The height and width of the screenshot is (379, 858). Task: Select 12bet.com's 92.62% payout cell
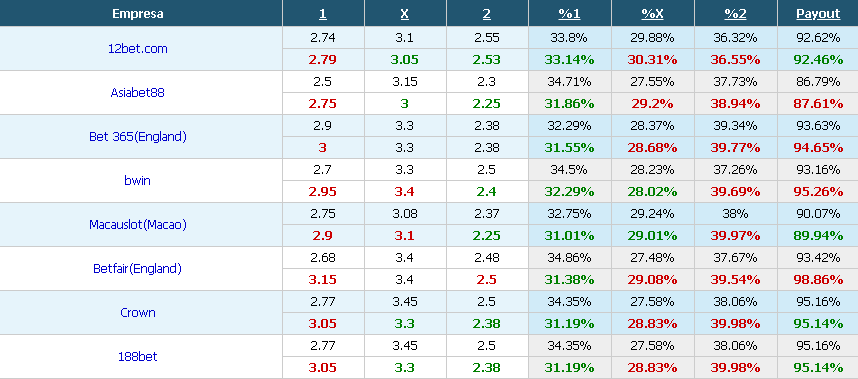tap(818, 38)
